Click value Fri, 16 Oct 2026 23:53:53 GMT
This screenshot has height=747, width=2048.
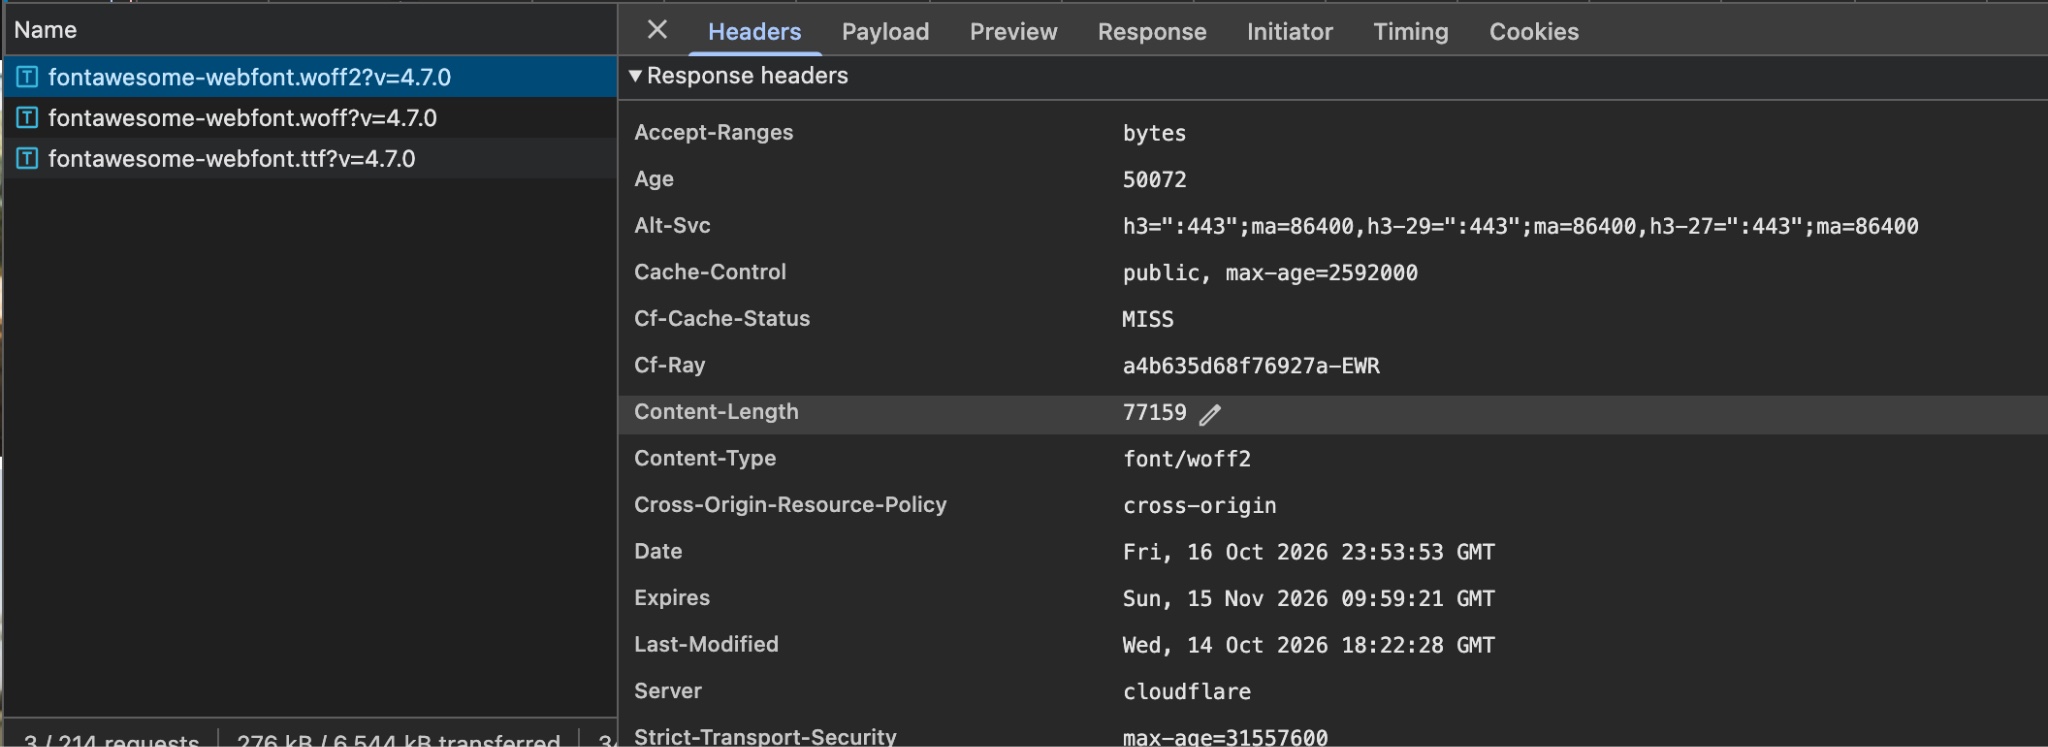pyautogui.click(x=1308, y=552)
